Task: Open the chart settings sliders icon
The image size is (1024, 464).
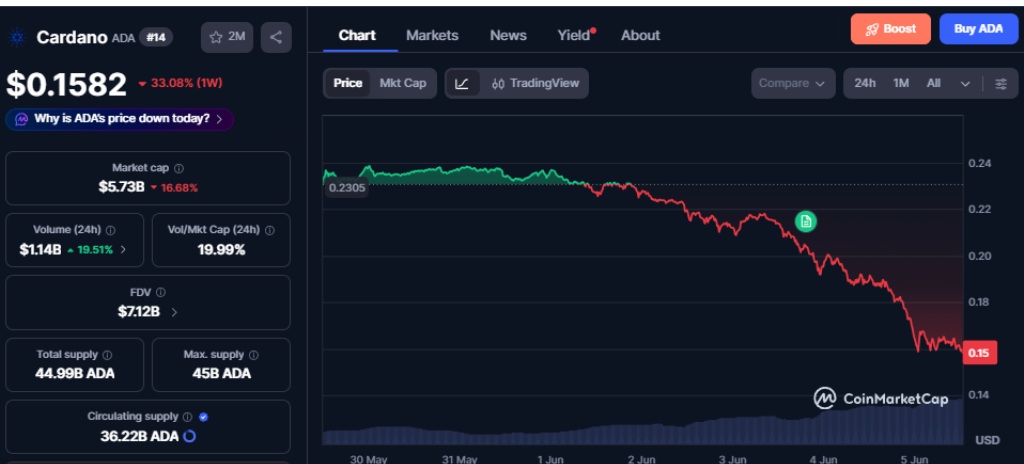Action: (1000, 84)
